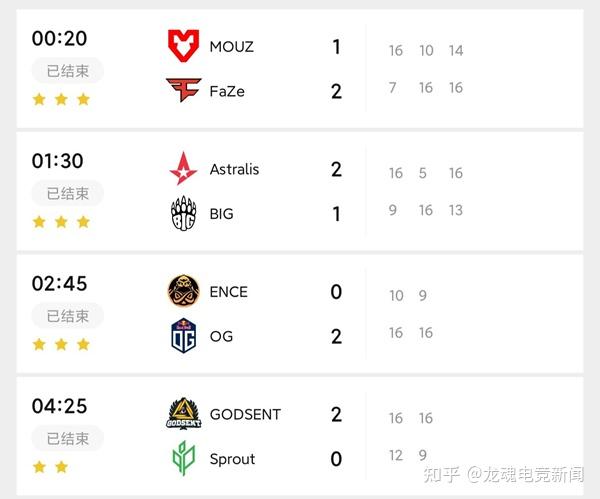Select the Astralis star logo
The image size is (600, 499).
pyautogui.click(x=184, y=169)
